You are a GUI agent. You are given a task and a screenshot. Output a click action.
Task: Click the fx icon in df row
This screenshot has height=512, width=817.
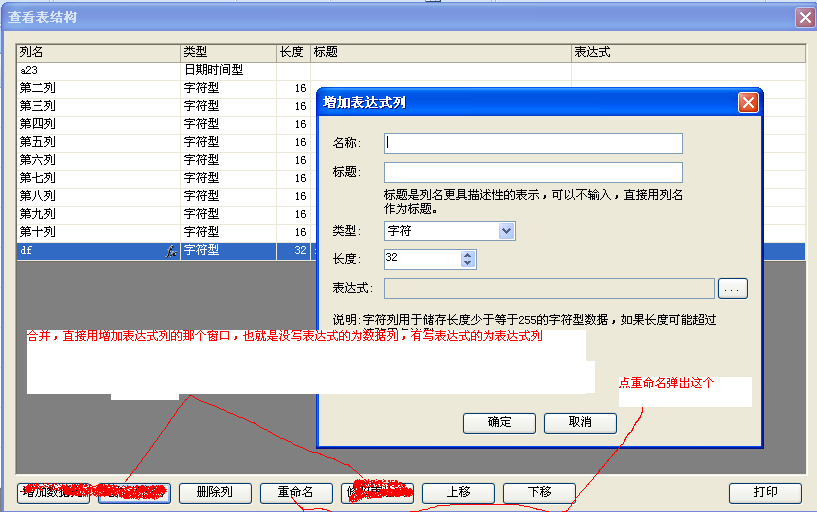tap(171, 252)
